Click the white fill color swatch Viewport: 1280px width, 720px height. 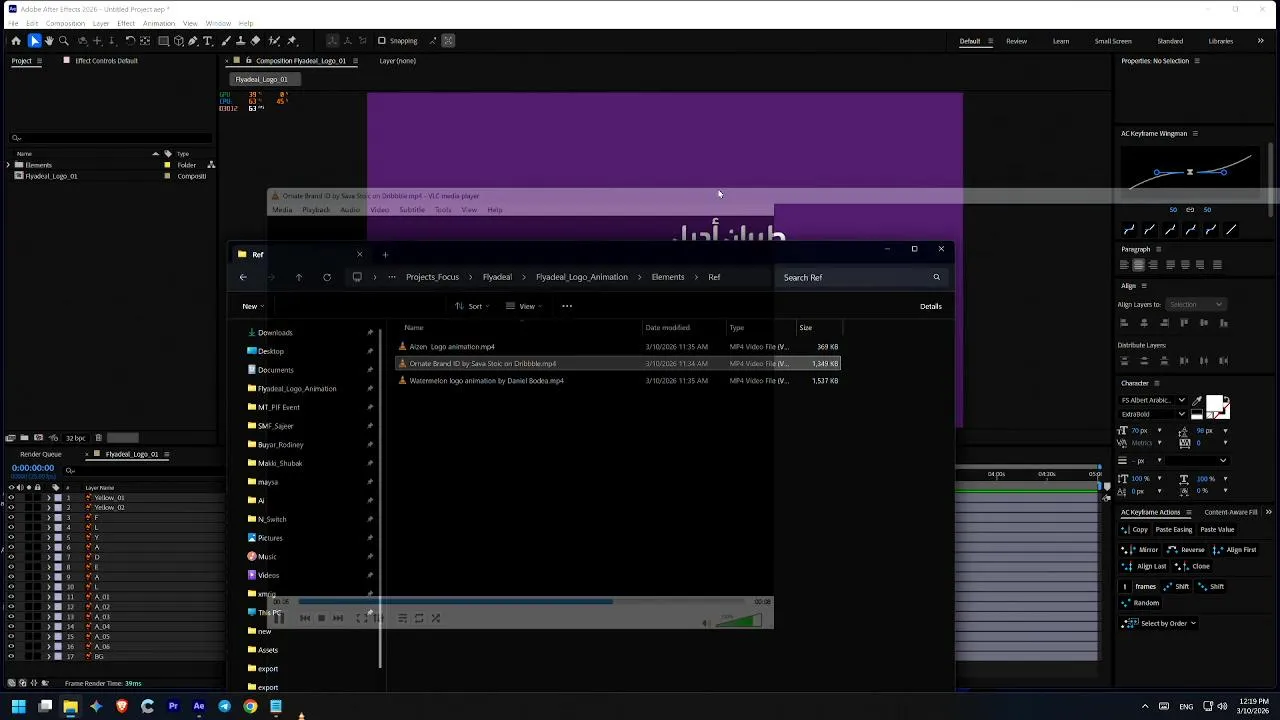[1214, 404]
